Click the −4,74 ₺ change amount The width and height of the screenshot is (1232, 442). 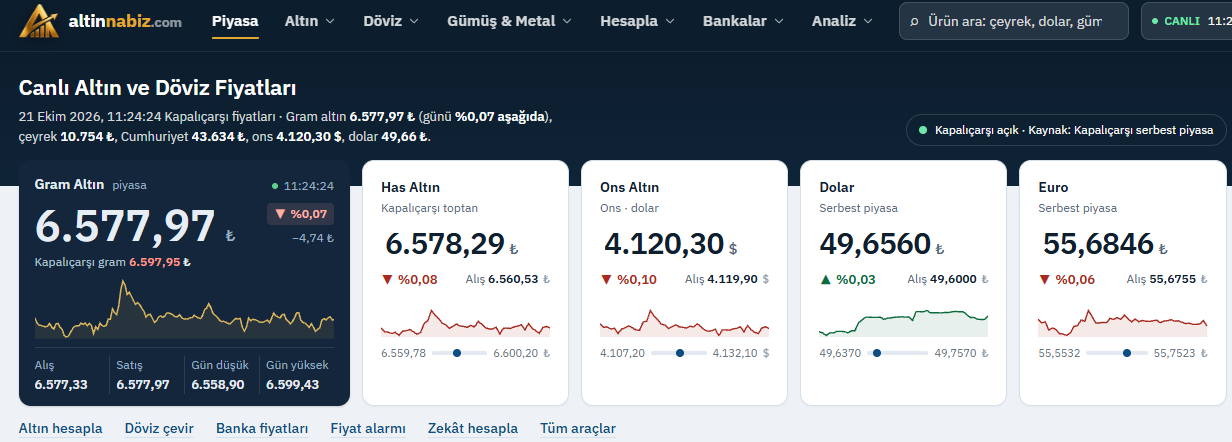(313, 238)
